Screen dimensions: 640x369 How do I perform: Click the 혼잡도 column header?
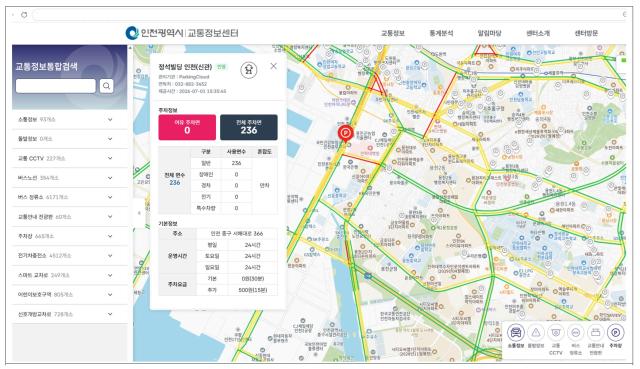point(264,151)
